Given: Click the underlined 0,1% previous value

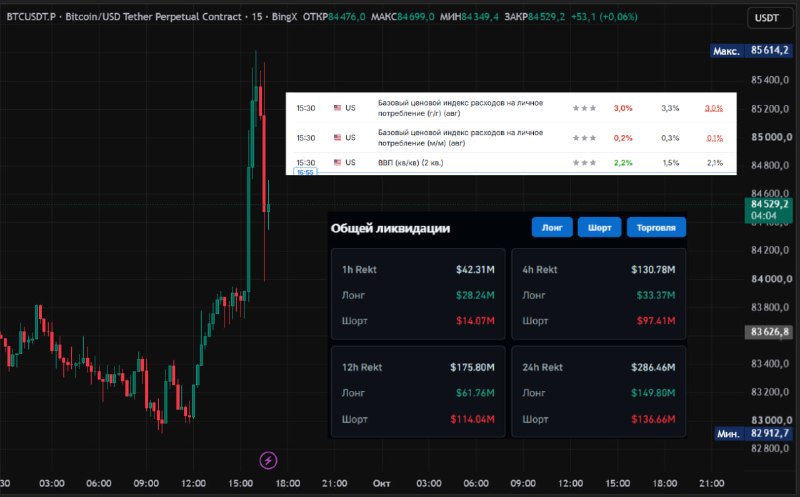Looking at the screenshot, I should click(715, 138).
